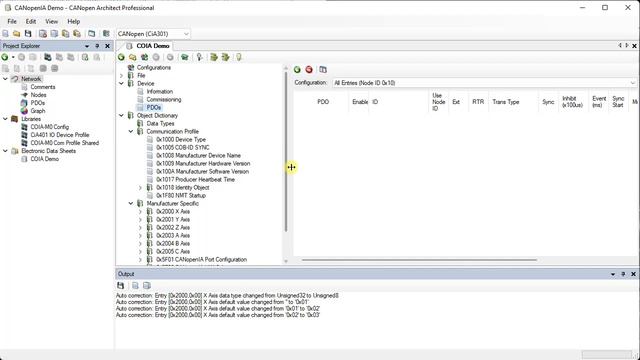Image resolution: width=640 pixels, height=360 pixels.
Task: Click the PDO column header
Action: pyautogui.click(x=323, y=102)
